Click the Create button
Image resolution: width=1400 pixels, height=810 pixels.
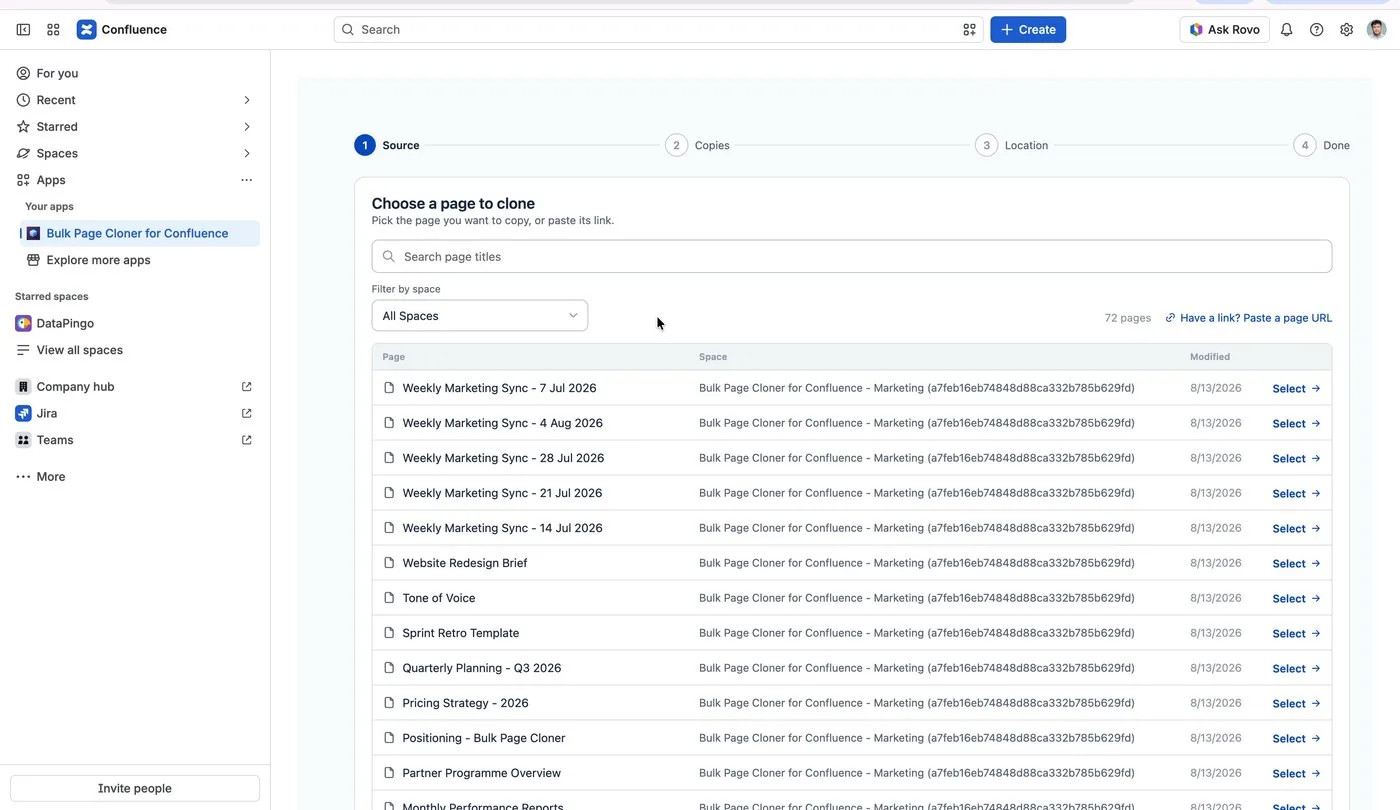point(1028,30)
